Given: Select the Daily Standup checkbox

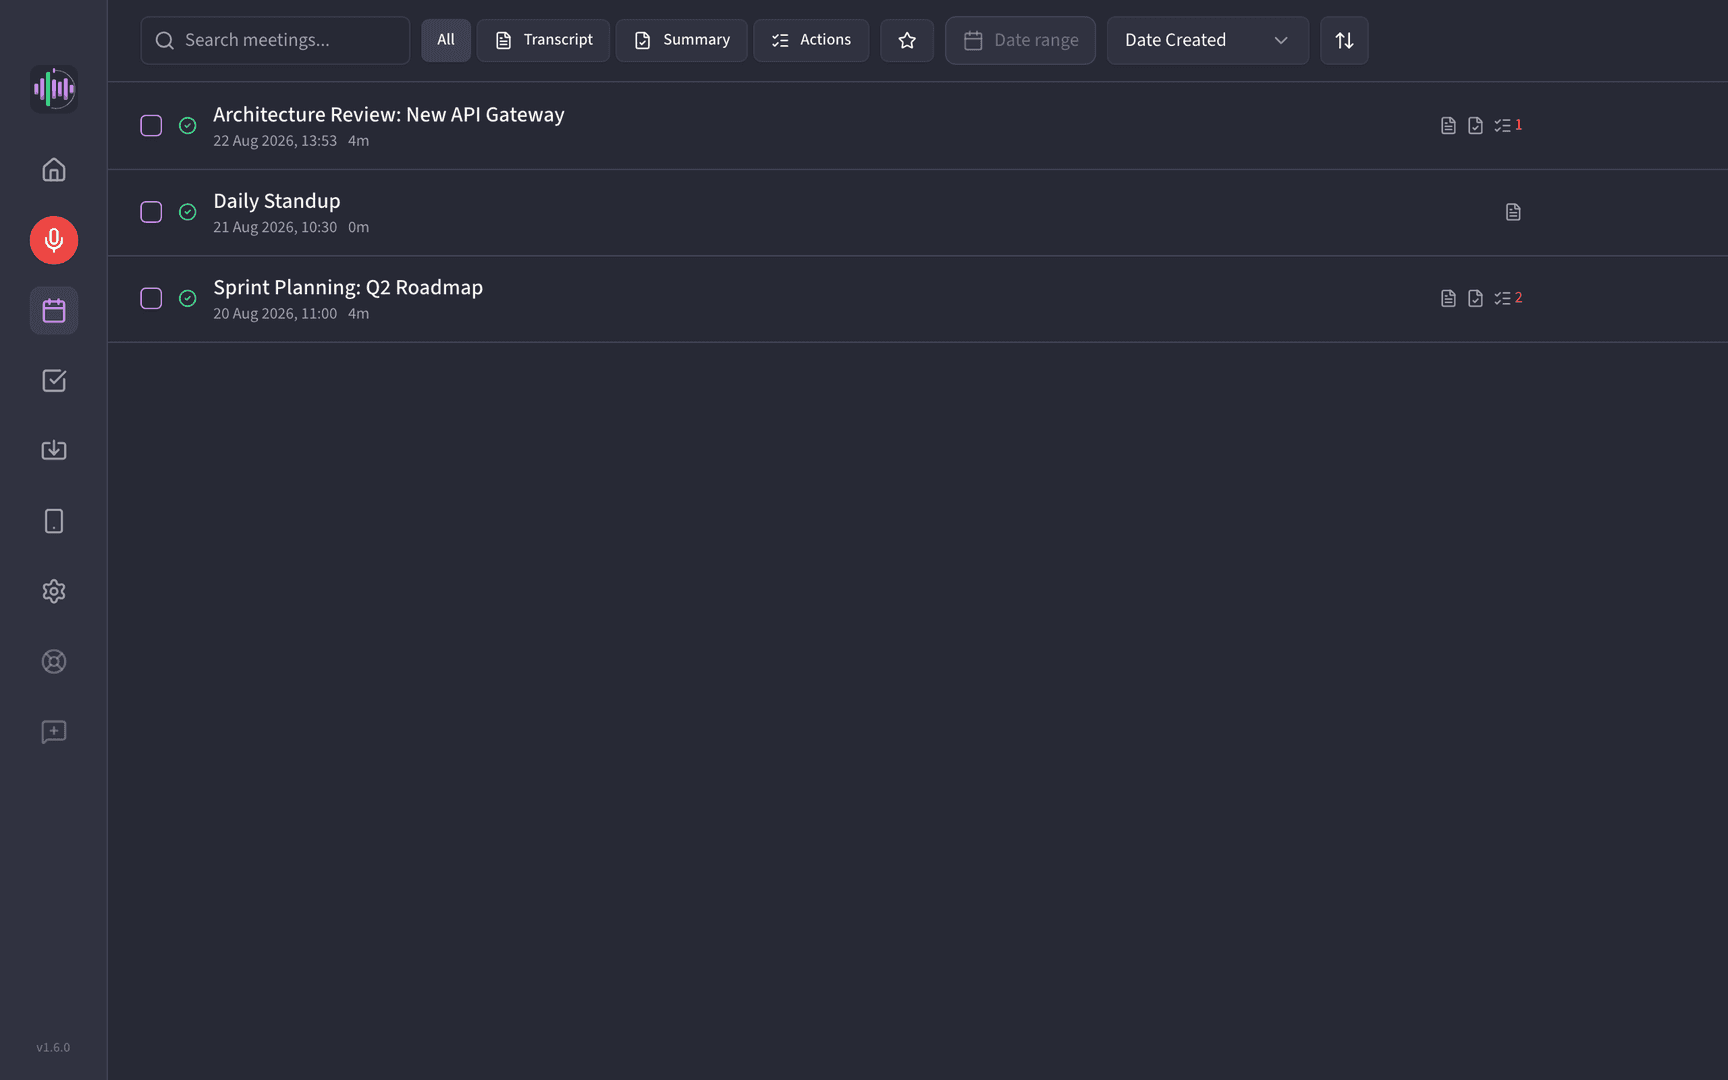Looking at the screenshot, I should [x=151, y=212].
